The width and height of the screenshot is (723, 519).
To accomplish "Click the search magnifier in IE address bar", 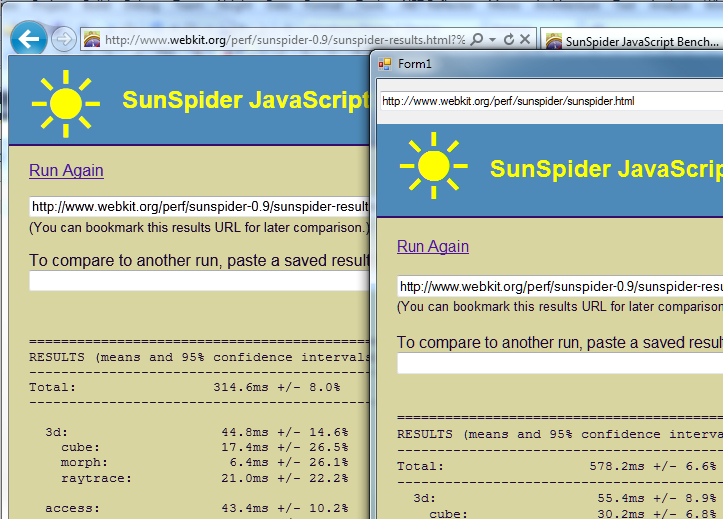I will pos(477,40).
